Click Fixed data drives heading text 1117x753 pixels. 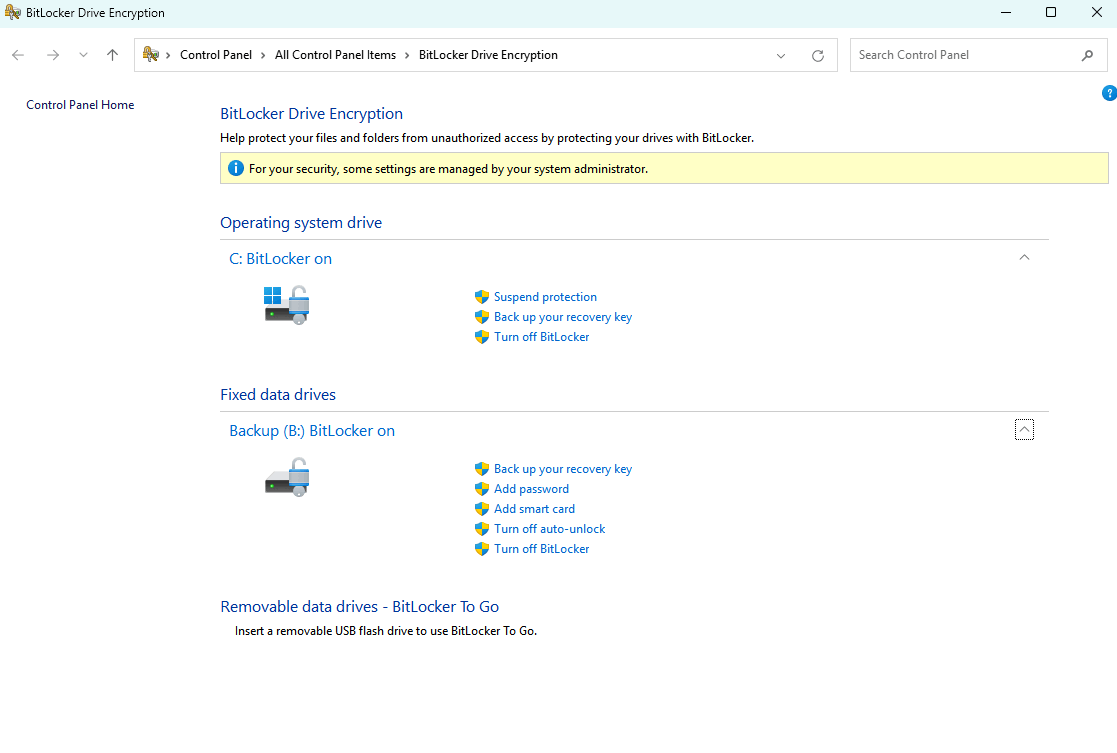tap(278, 395)
